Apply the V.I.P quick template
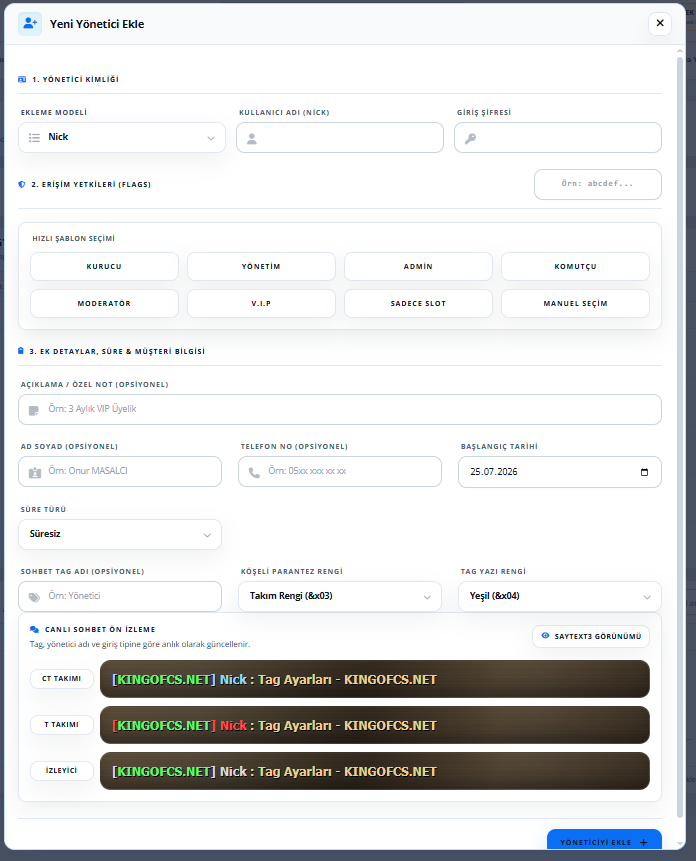 click(261, 304)
